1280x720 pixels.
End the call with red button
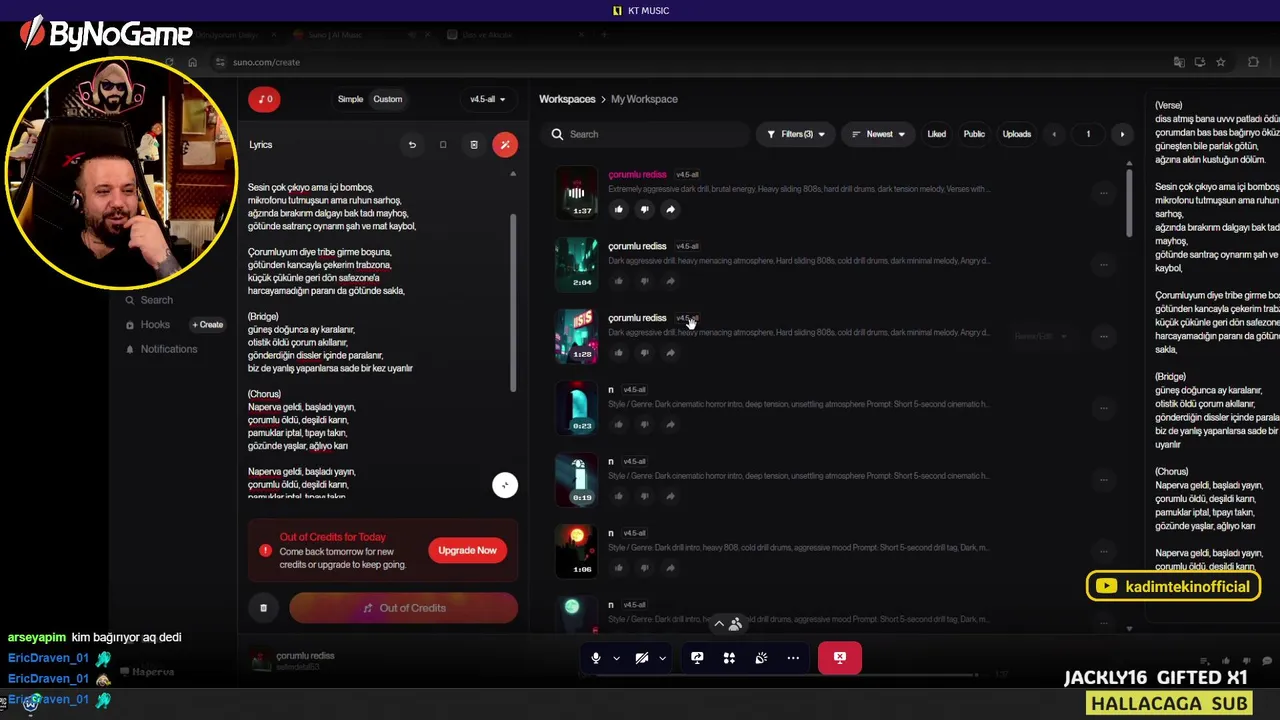click(840, 658)
